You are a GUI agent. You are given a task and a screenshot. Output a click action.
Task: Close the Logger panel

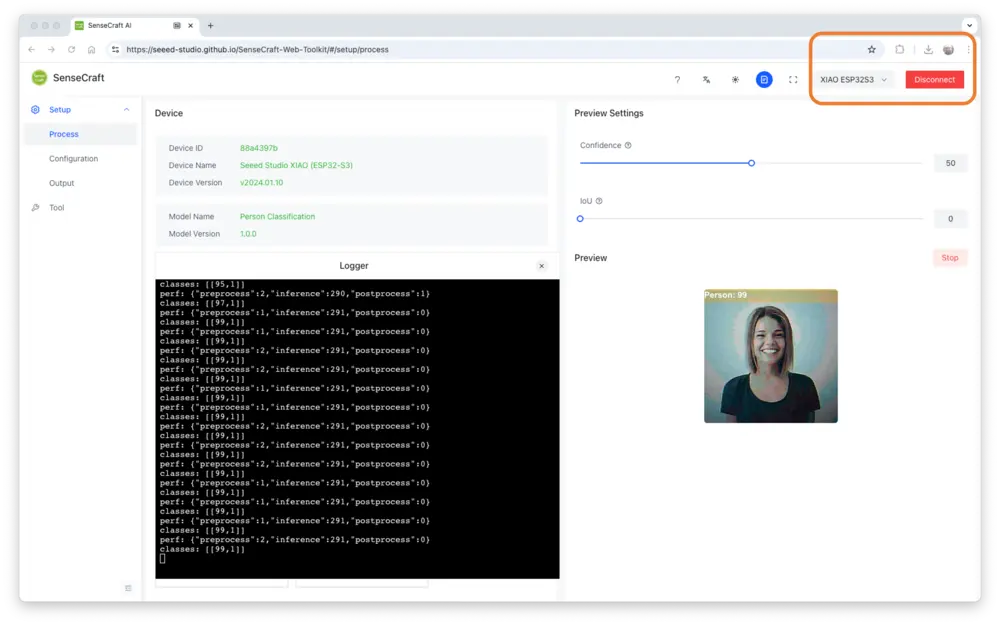542,266
